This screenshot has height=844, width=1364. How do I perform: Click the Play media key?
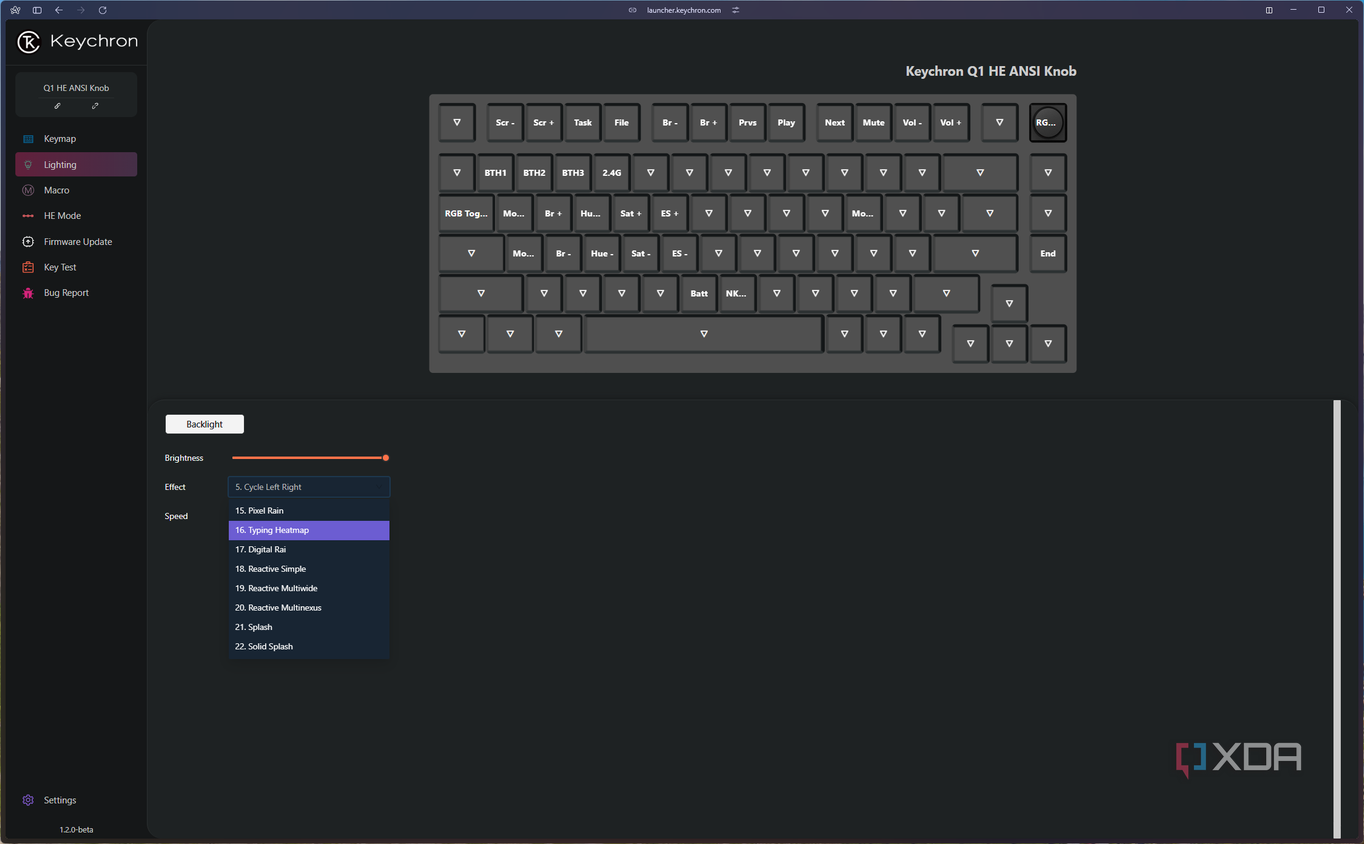click(x=786, y=122)
